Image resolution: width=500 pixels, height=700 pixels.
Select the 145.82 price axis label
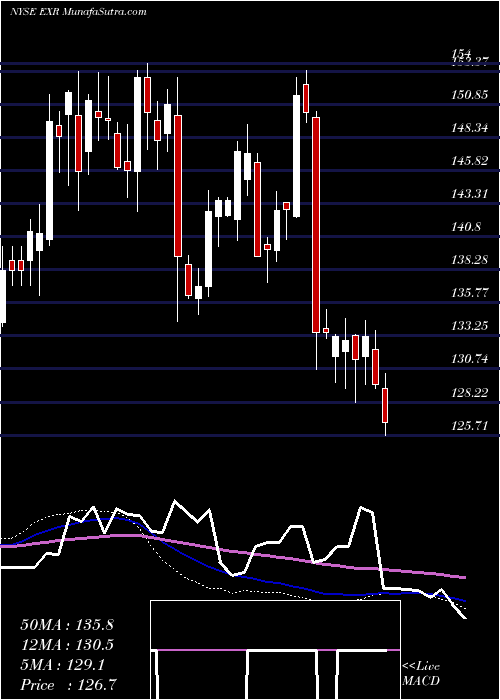click(x=468, y=161)
